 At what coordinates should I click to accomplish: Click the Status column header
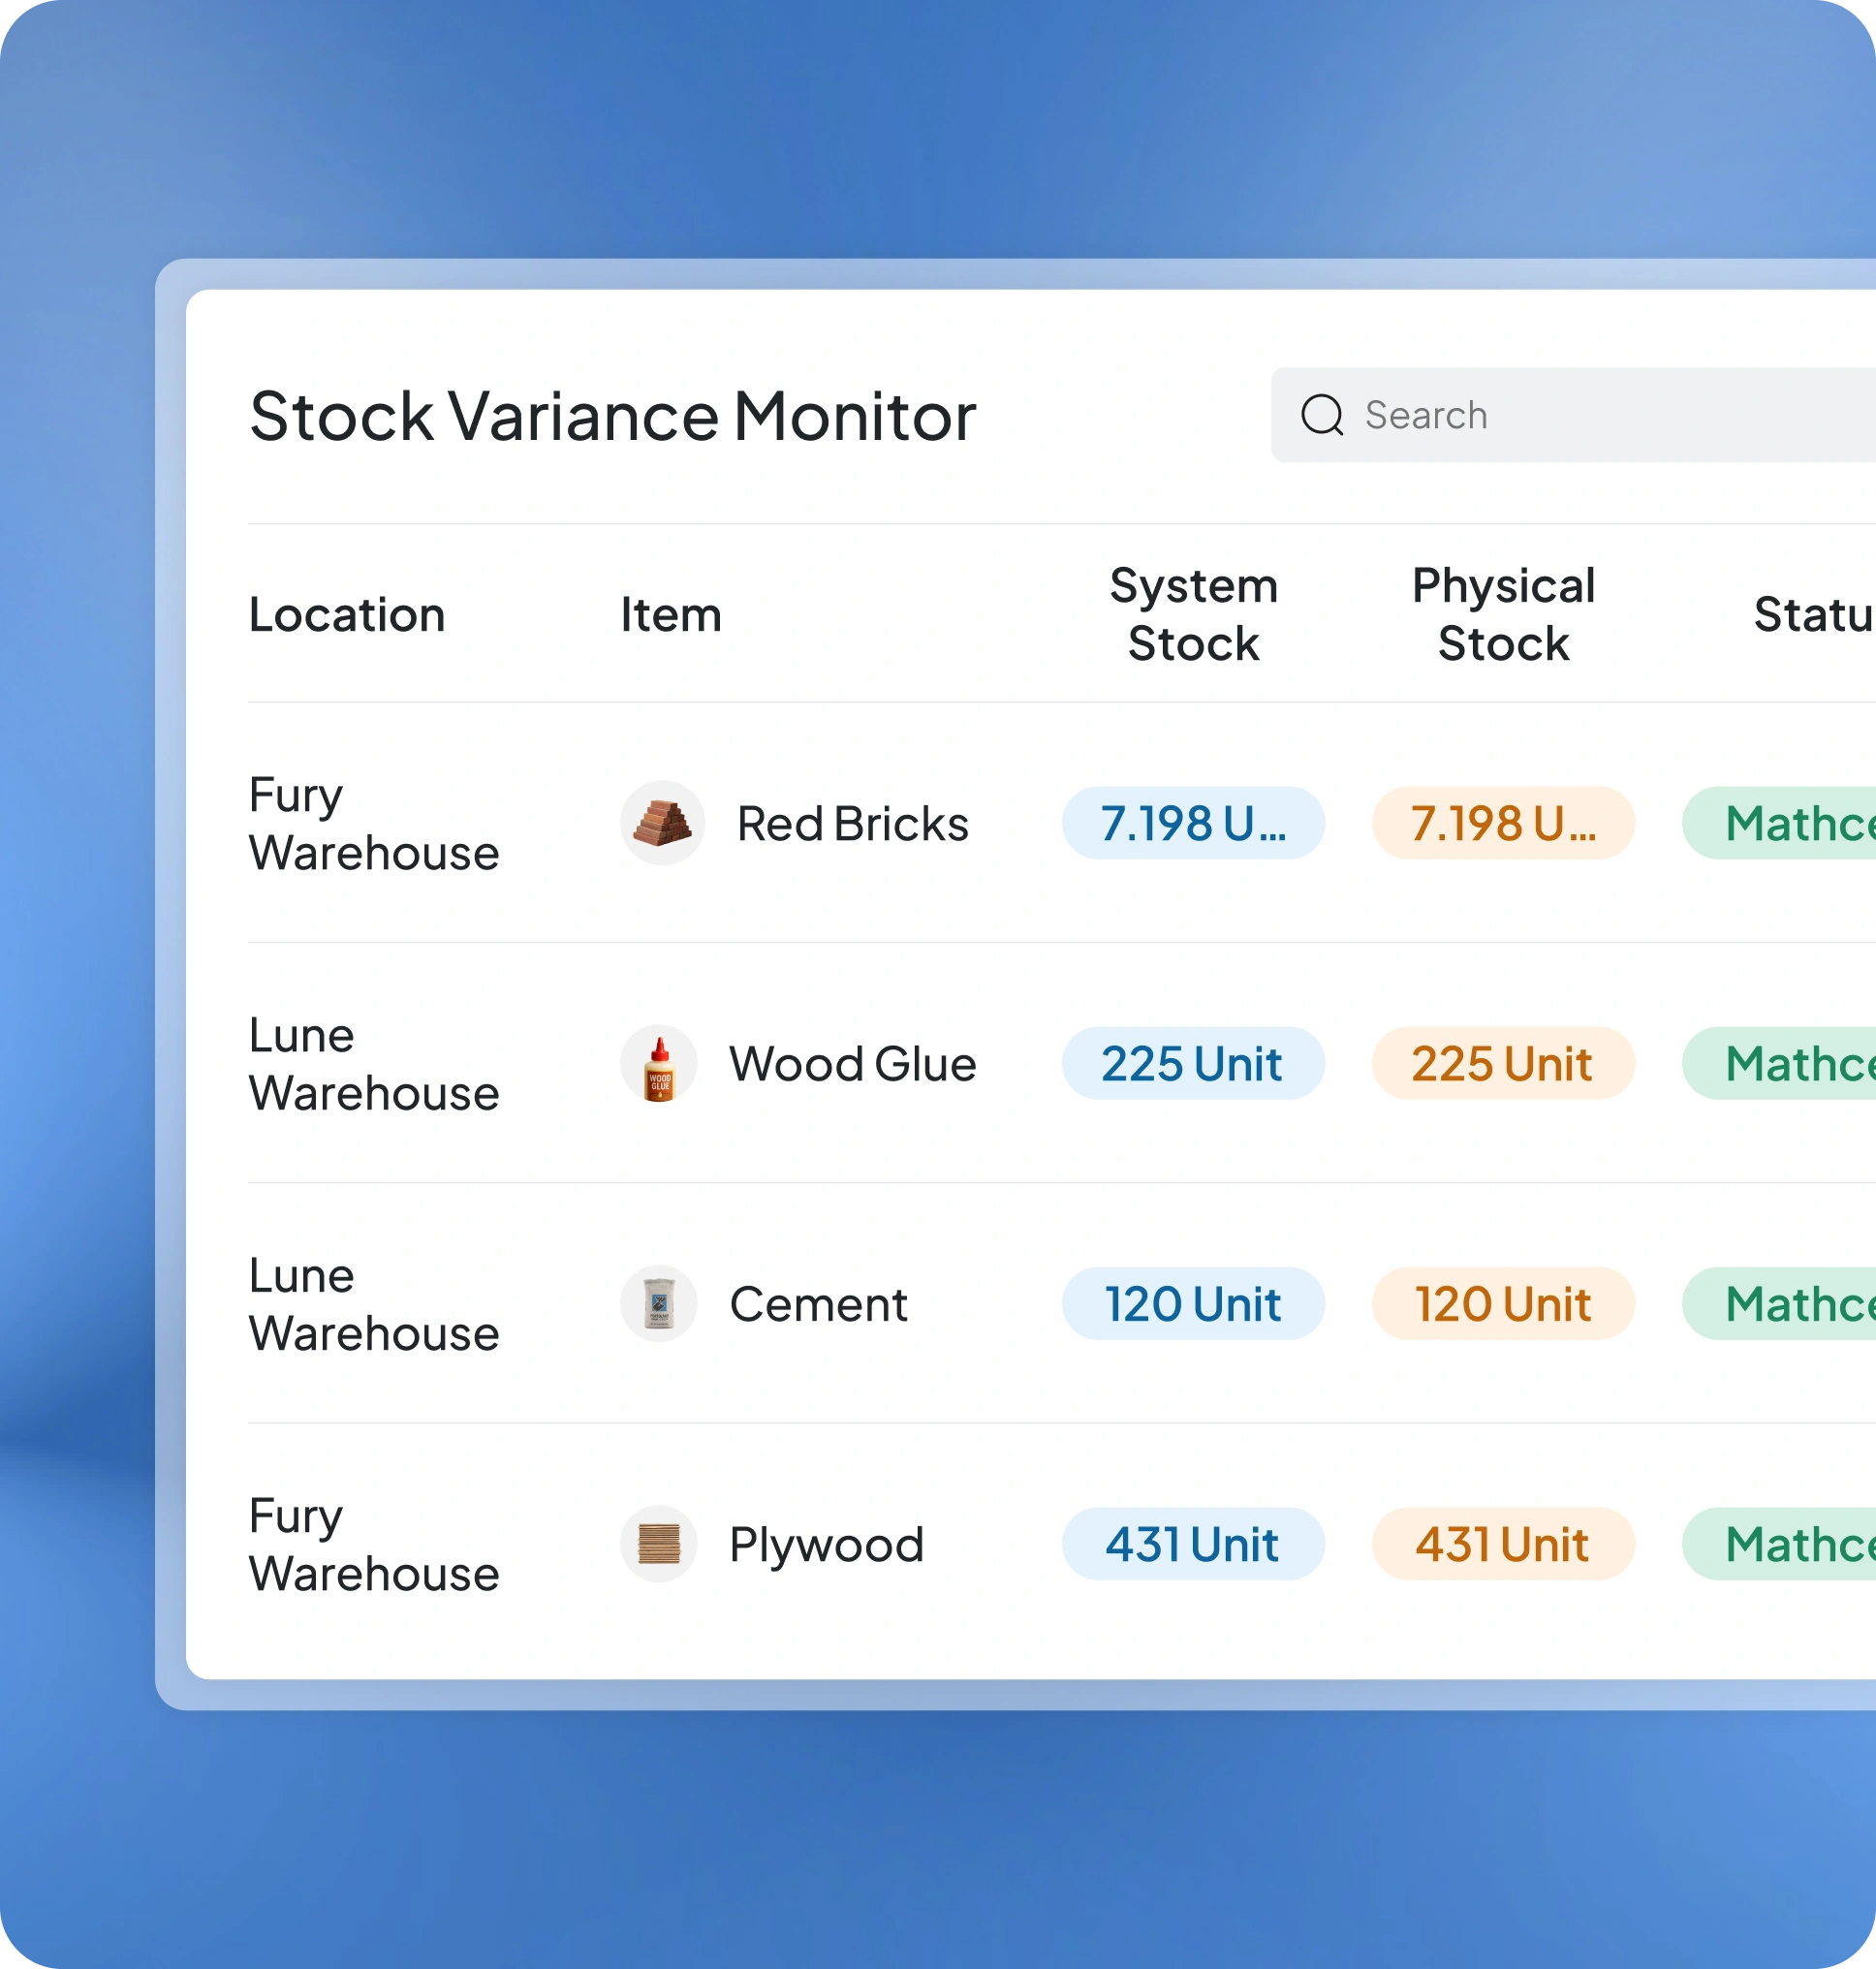click(1814, 614)
